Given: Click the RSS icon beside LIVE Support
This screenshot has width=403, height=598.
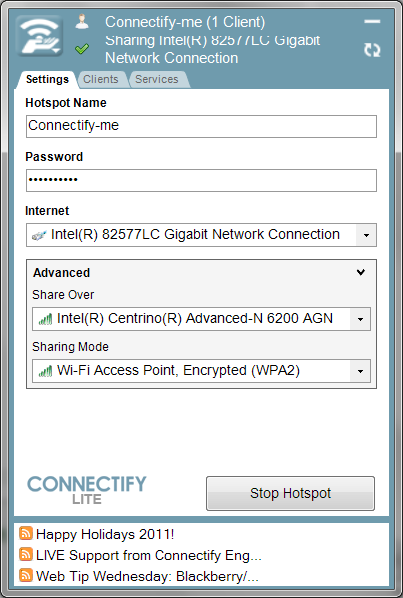Looking at the screenshot, I should click(x=26, y=554).
